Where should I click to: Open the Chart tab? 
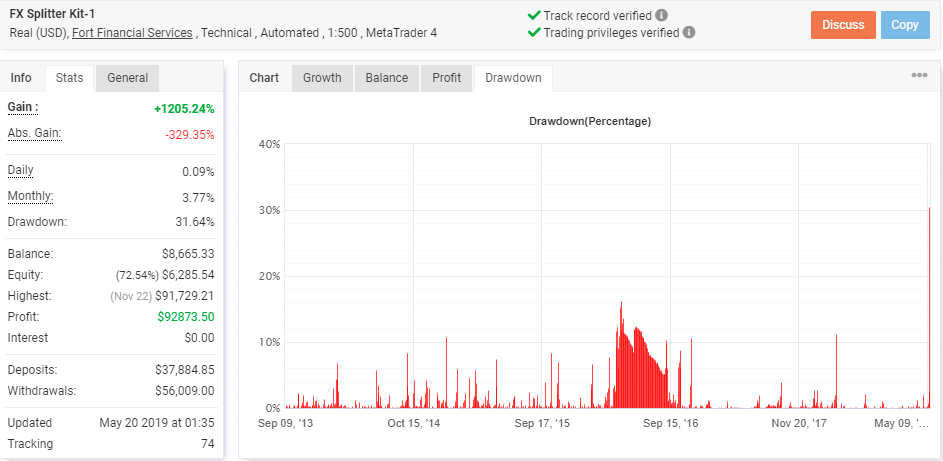click(264, 78)
